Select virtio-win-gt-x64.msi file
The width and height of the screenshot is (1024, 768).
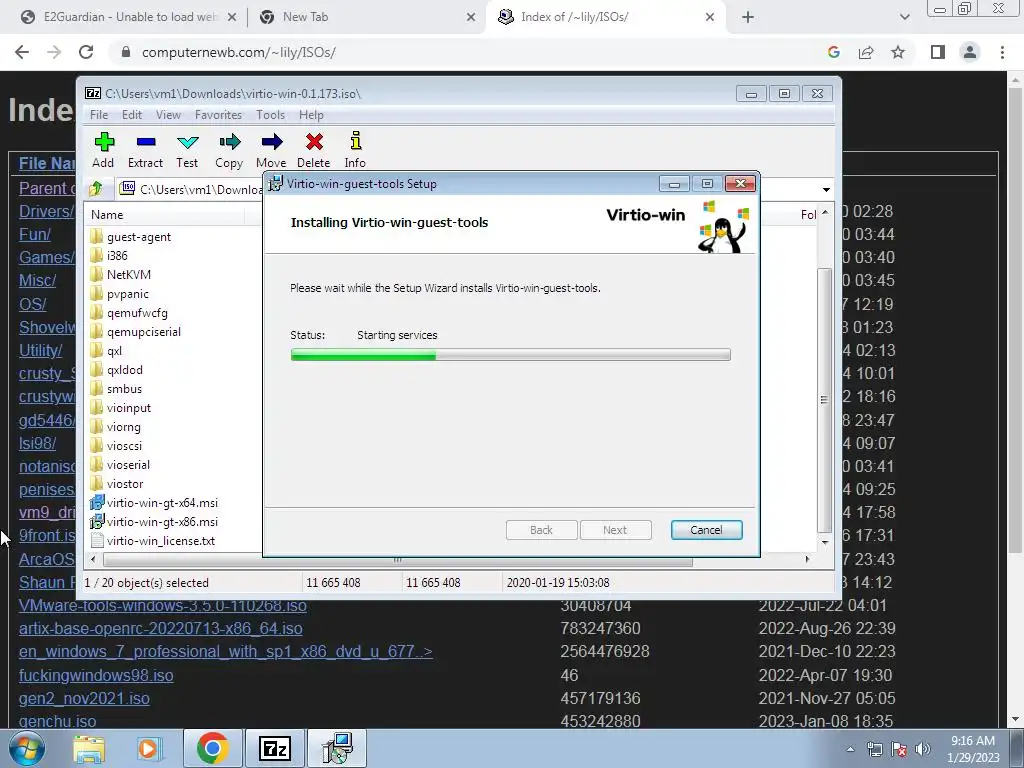click(x=162, y=503)
